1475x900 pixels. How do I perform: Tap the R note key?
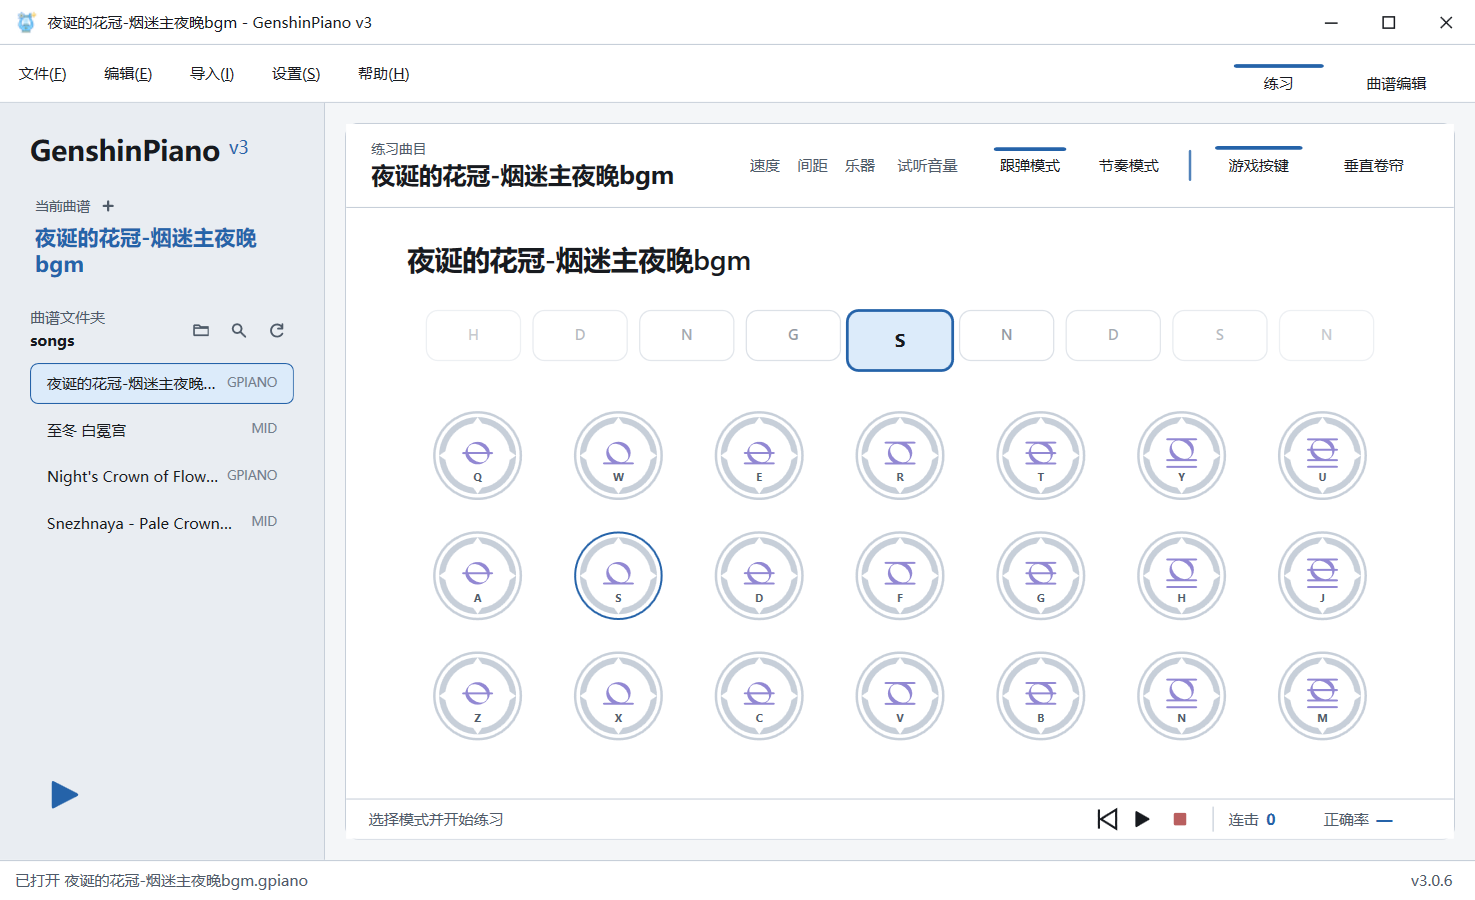900,455
